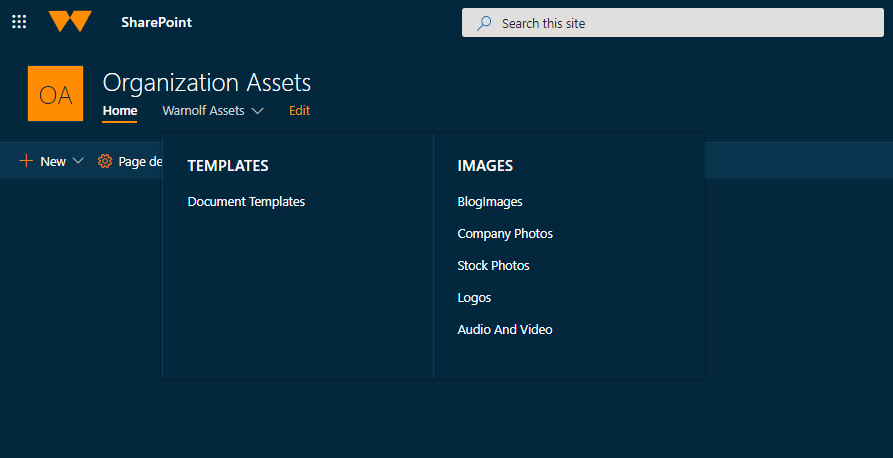Open the SharePoint home link
Screen dimensions: 893x458
[156, 22]
